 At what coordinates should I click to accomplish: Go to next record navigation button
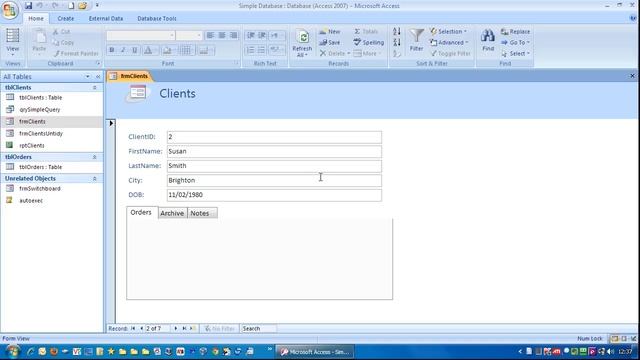(176, 329)
